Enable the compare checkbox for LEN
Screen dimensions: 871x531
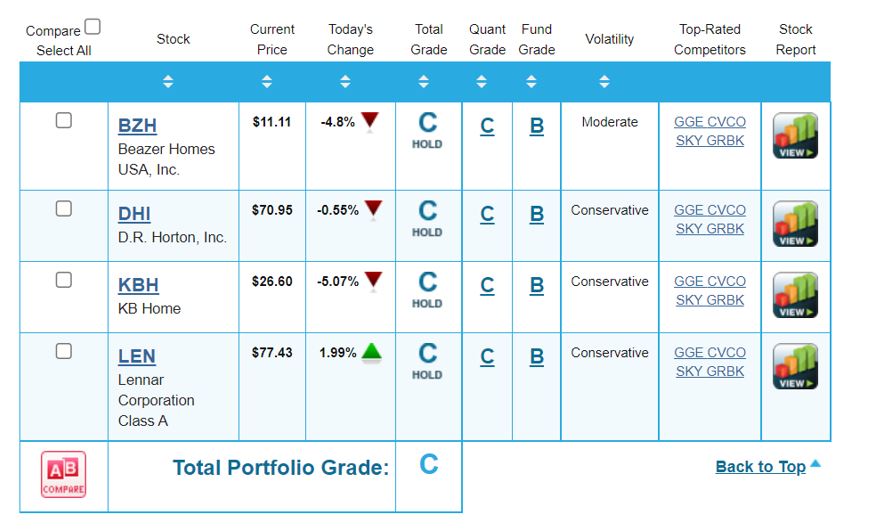(63, 351)
